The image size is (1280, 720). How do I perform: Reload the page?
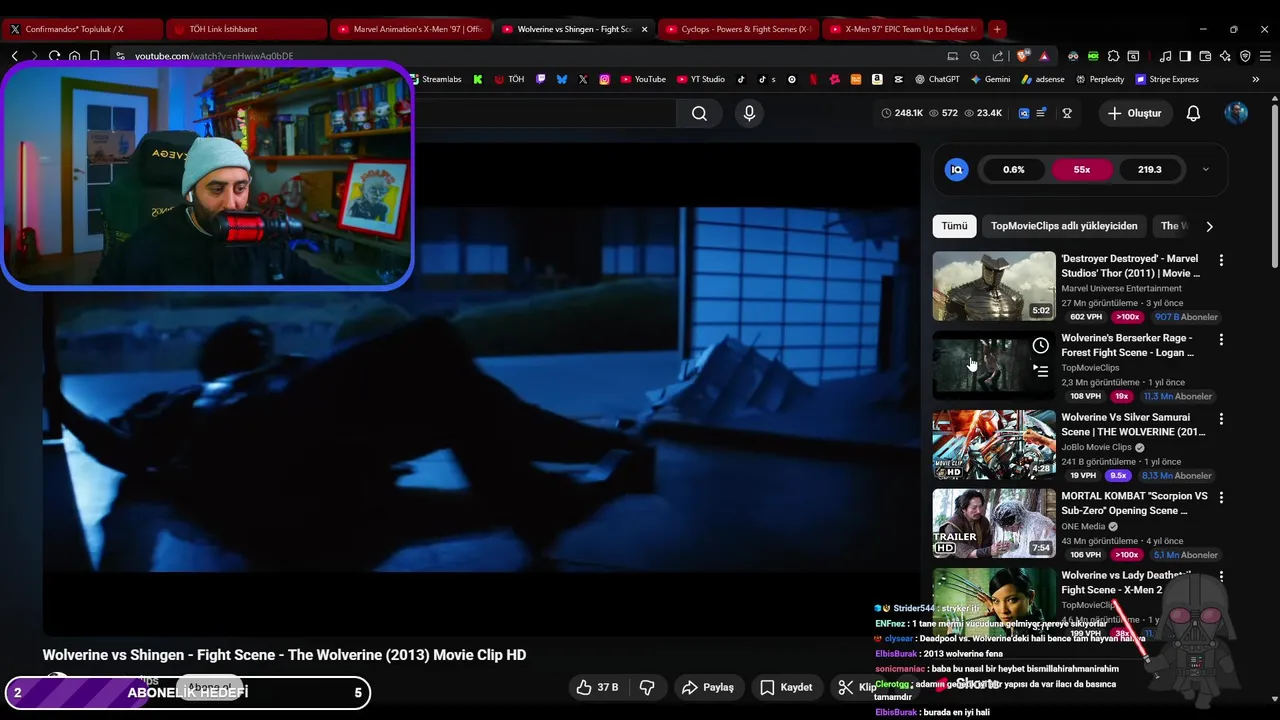54,56
